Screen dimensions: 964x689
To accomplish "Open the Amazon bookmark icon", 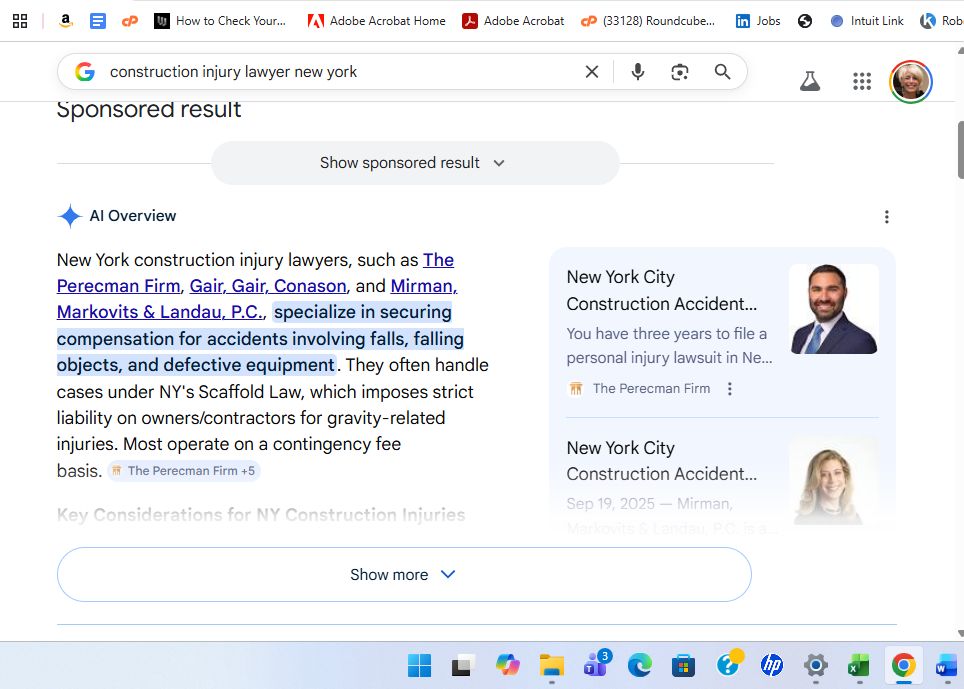I will coord(66,21).
